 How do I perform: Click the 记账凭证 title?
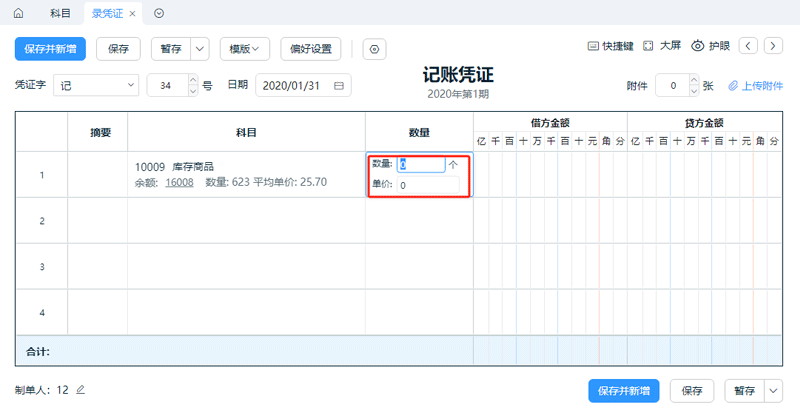(x=458, y=76)
